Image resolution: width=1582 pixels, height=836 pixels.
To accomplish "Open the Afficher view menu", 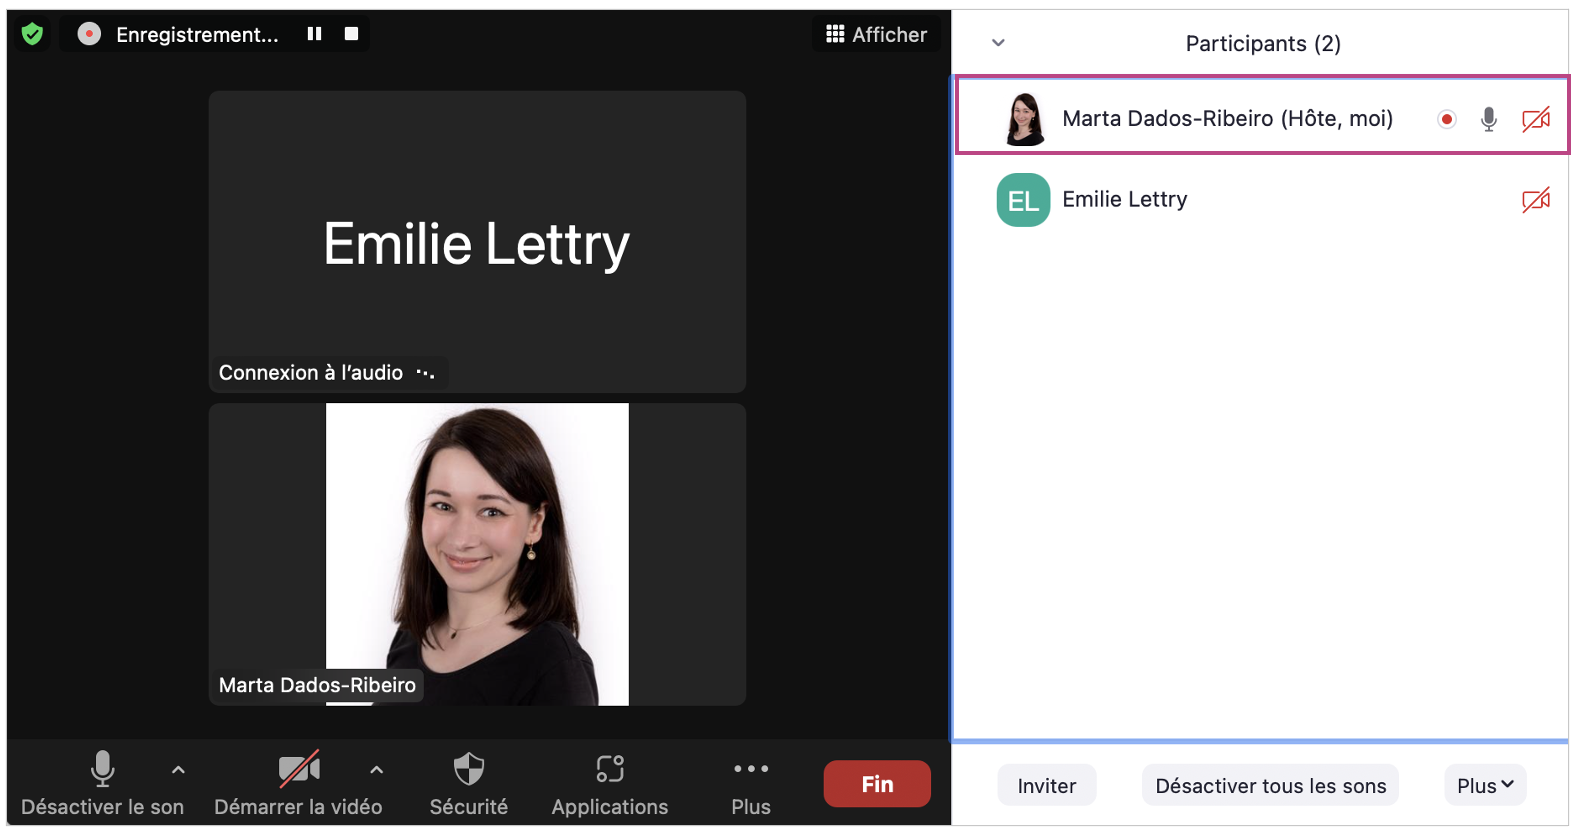I will pyautogui.click(x=876, y=35).
